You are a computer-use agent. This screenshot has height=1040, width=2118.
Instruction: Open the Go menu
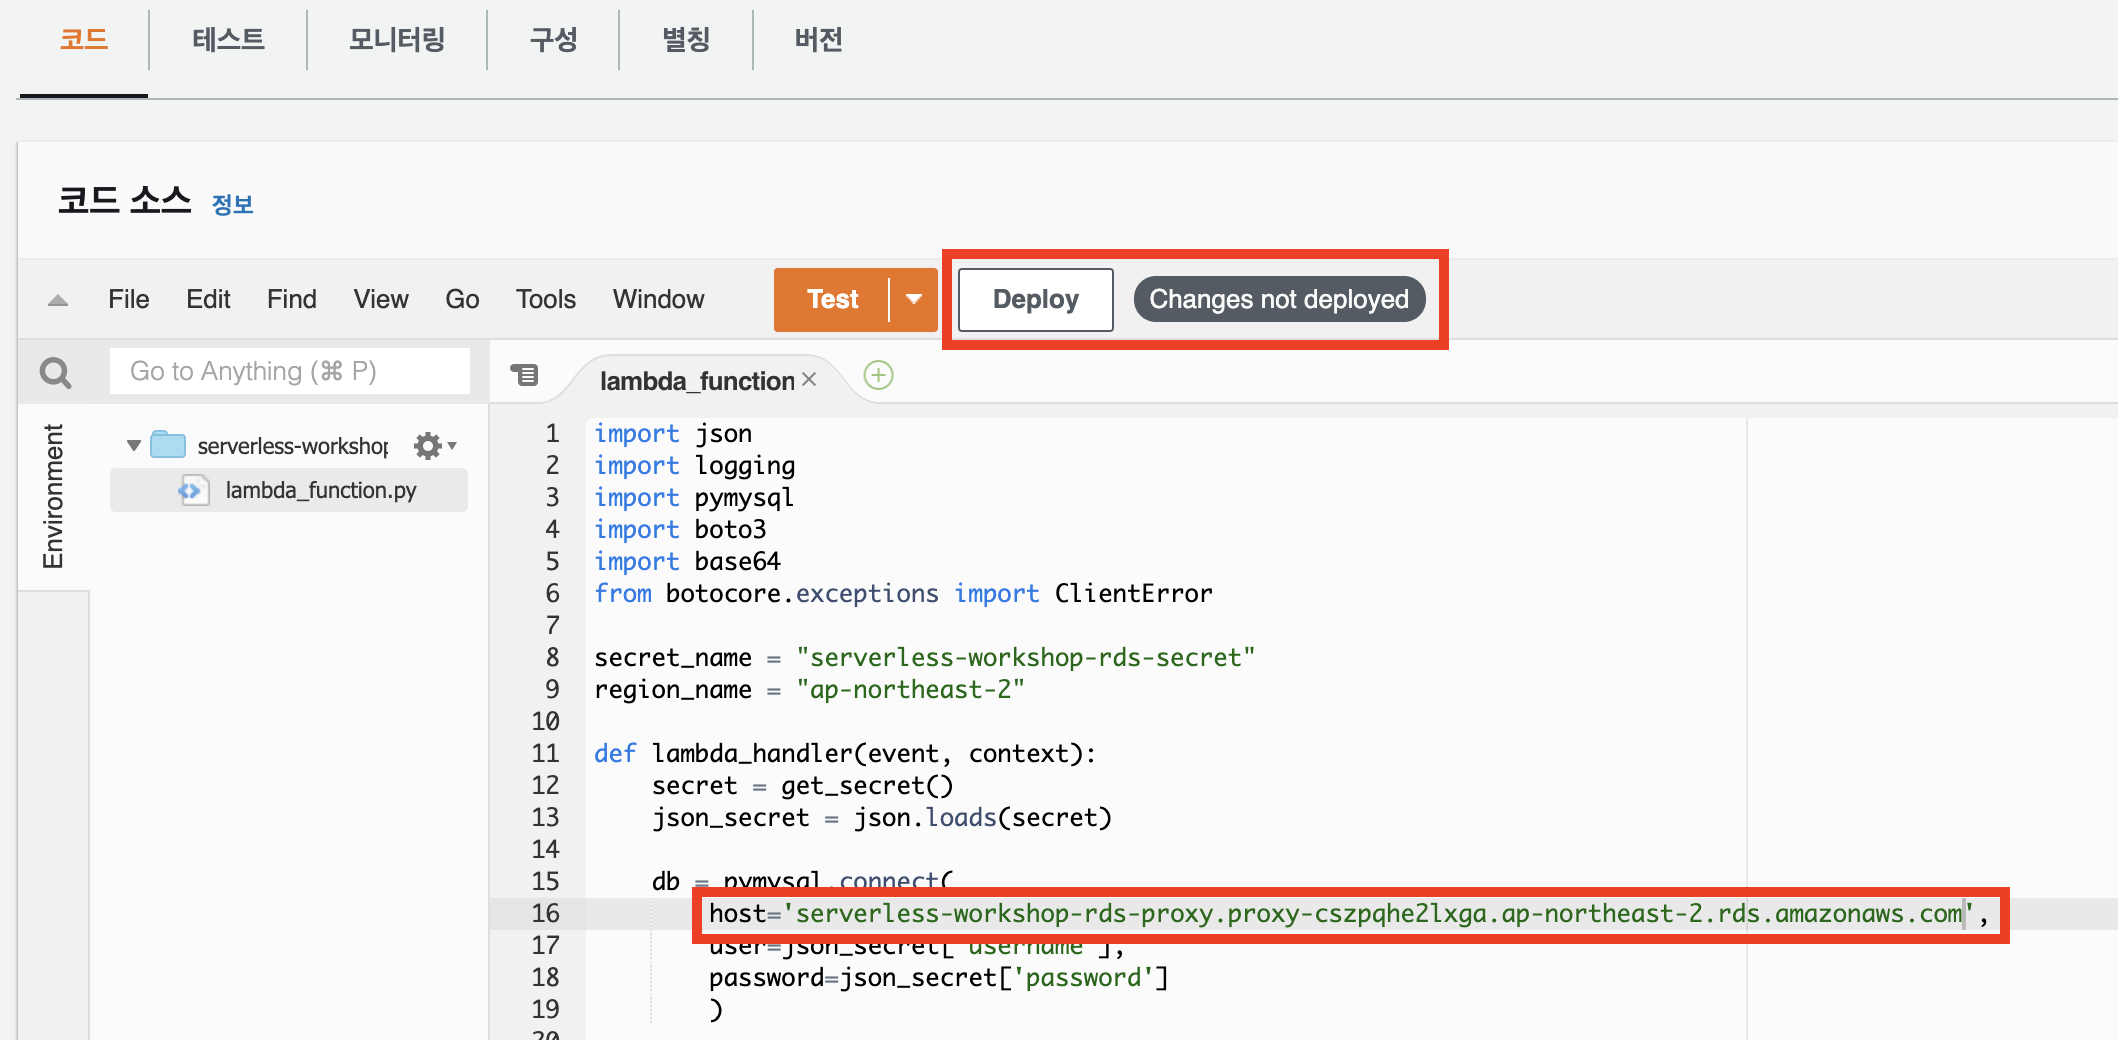pos(462,299)
